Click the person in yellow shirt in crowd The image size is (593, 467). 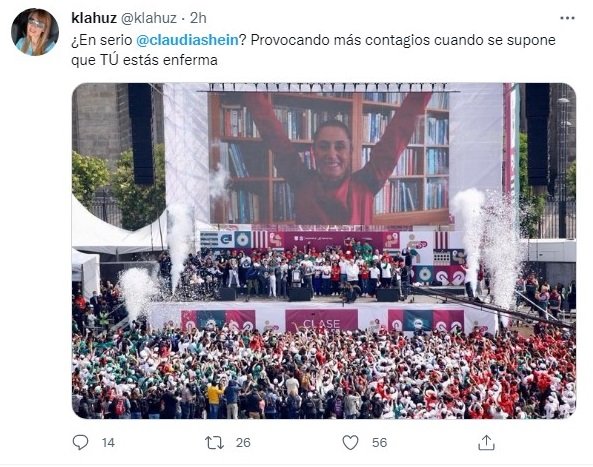[214, 399]
